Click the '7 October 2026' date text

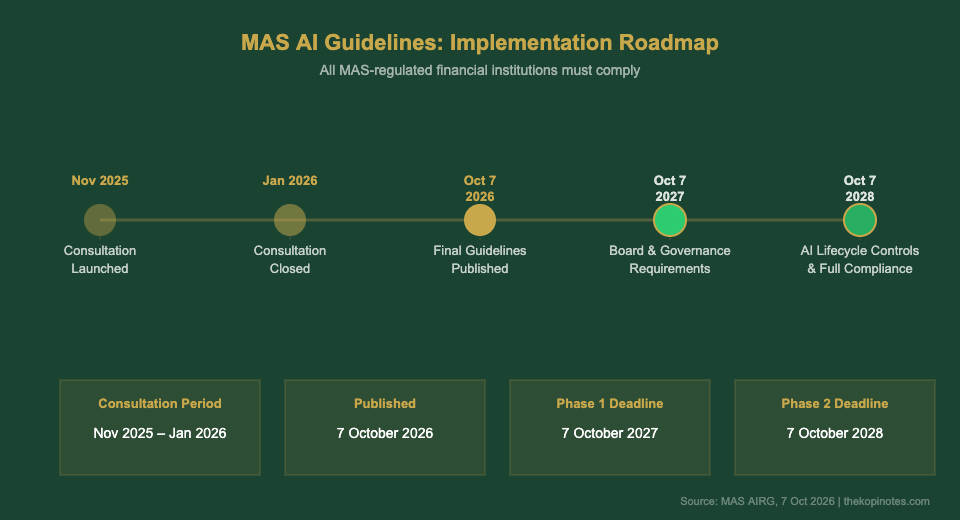[385, 434]
